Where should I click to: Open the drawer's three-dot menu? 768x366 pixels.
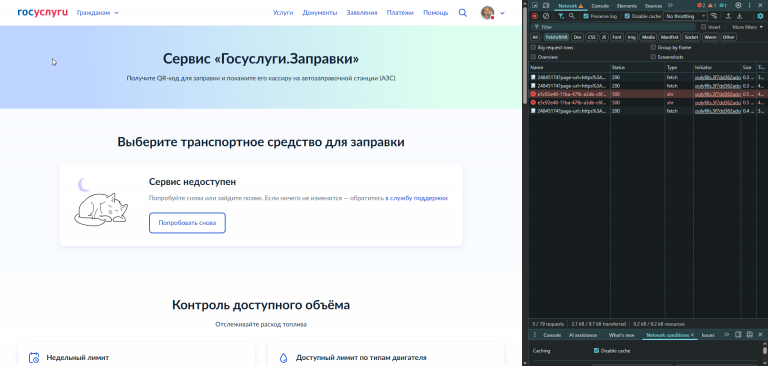(x=534, y=335)
